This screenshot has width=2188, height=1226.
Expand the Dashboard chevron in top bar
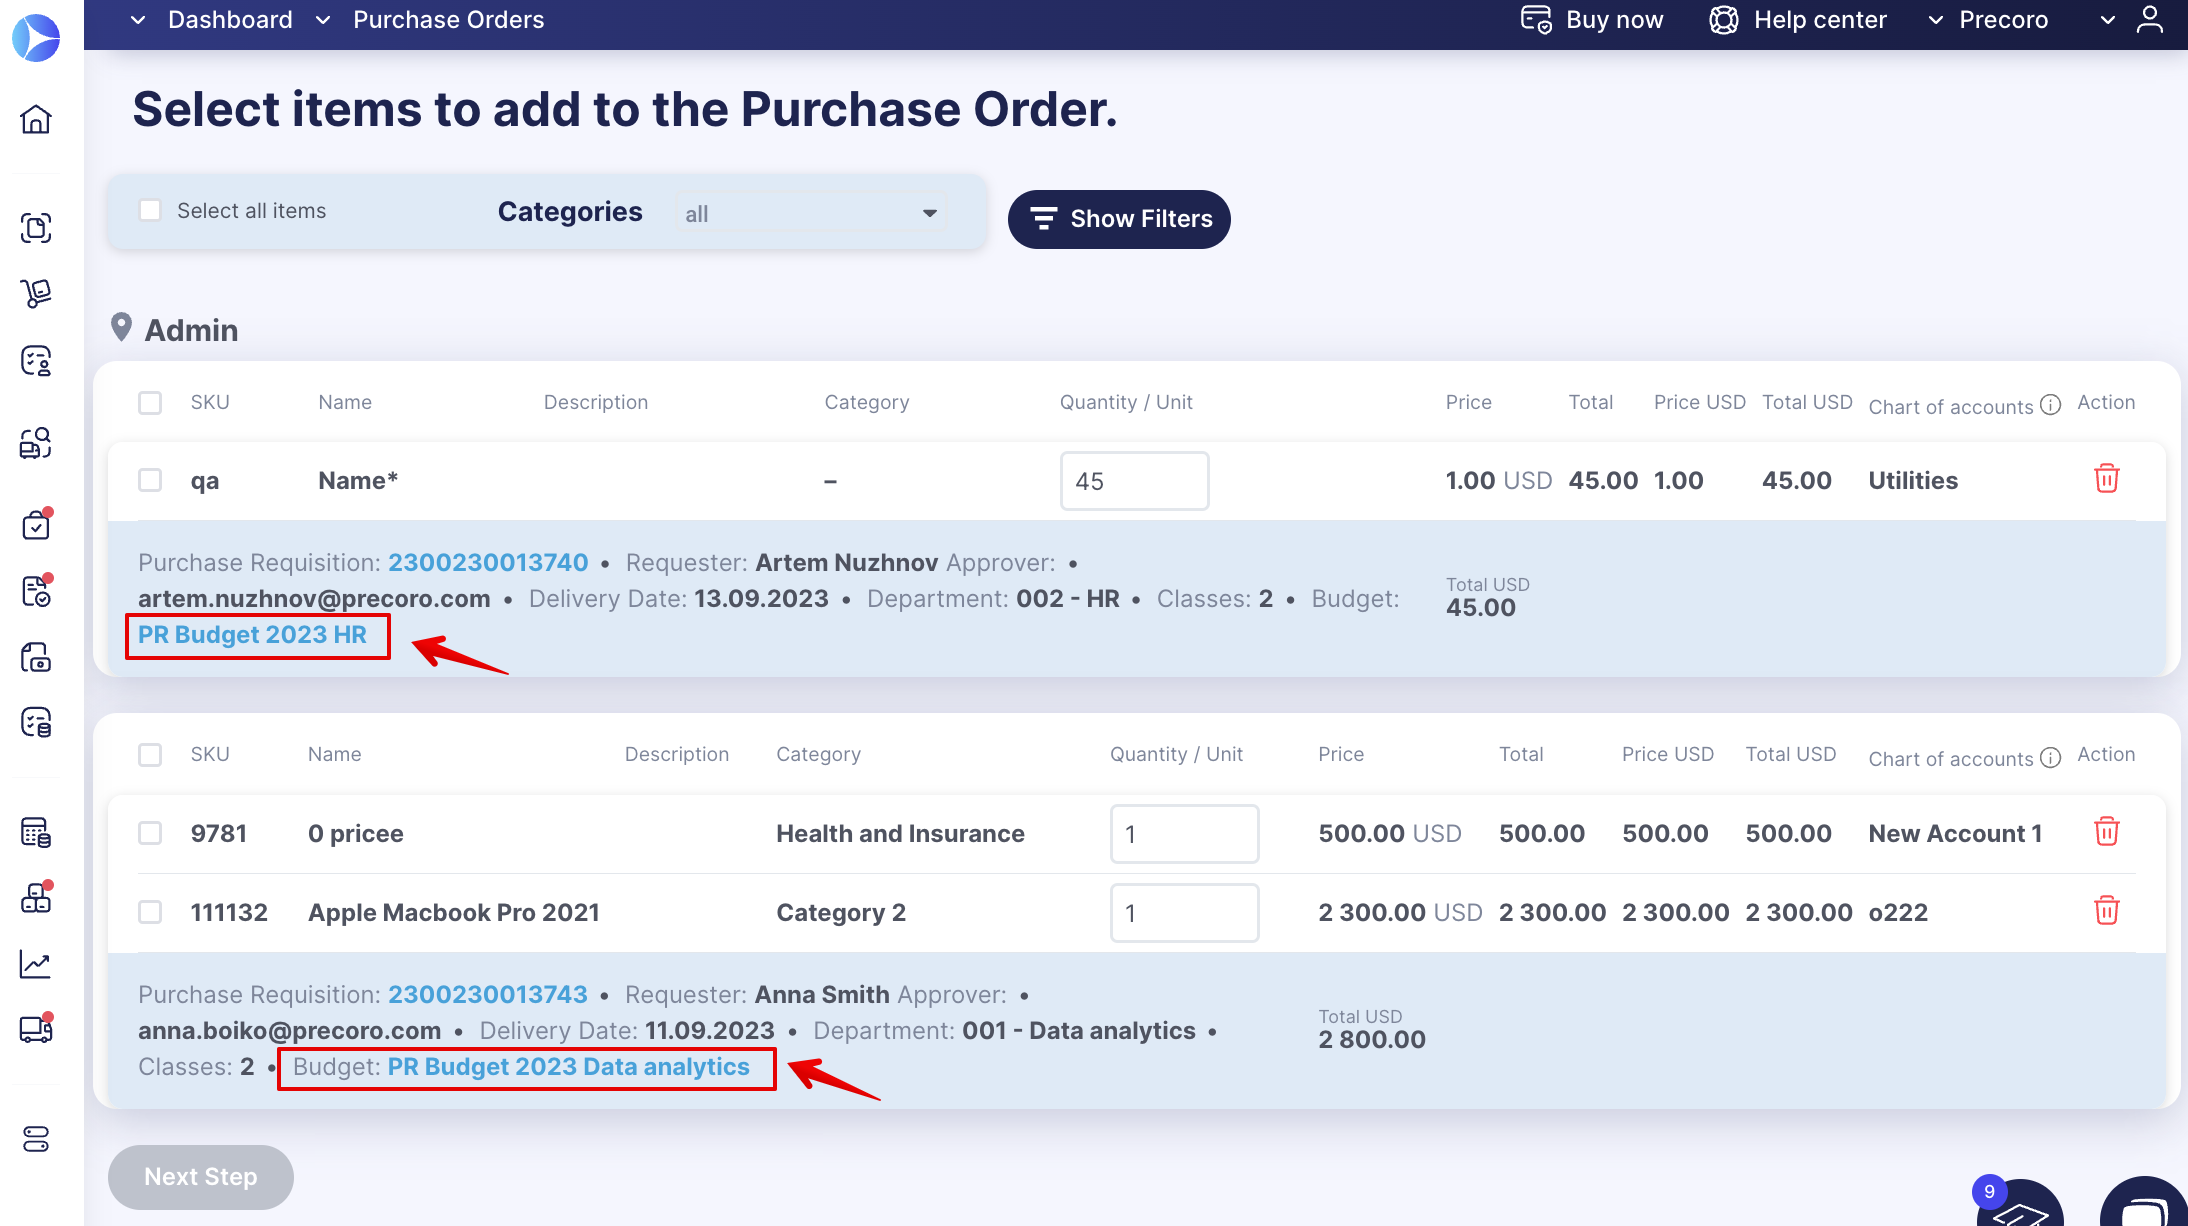click(137, 19)
